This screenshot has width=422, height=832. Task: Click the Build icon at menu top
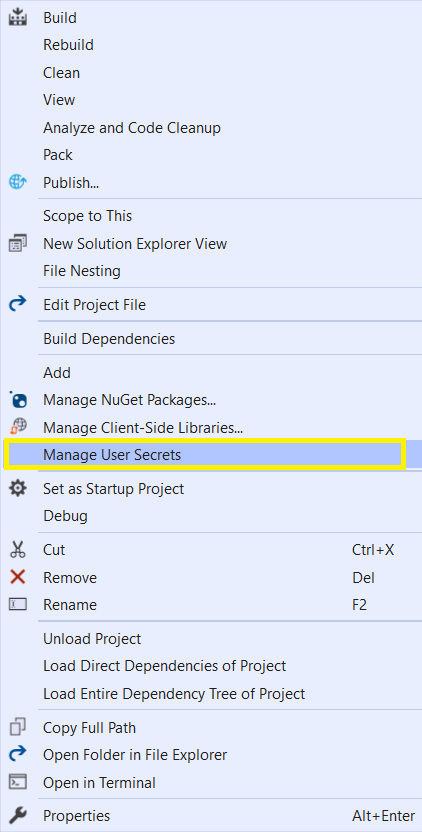pyautogui.click(x=18, y=17)
